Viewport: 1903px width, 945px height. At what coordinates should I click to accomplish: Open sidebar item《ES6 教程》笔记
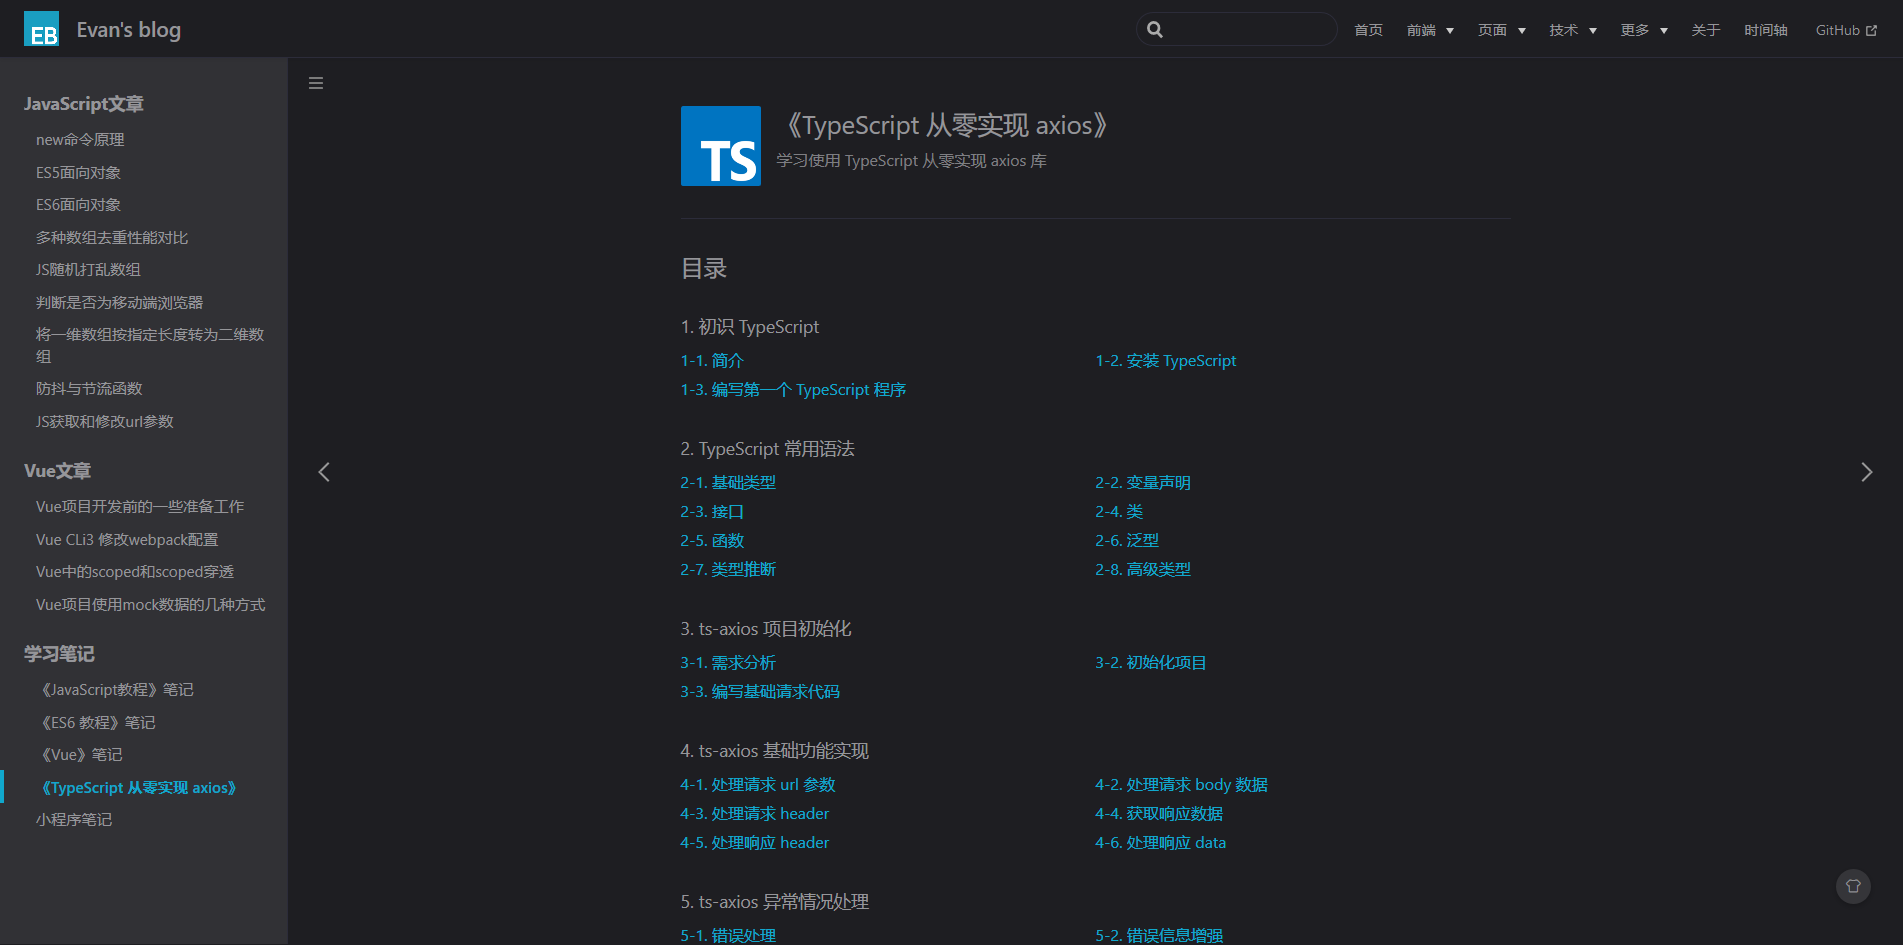96,723
